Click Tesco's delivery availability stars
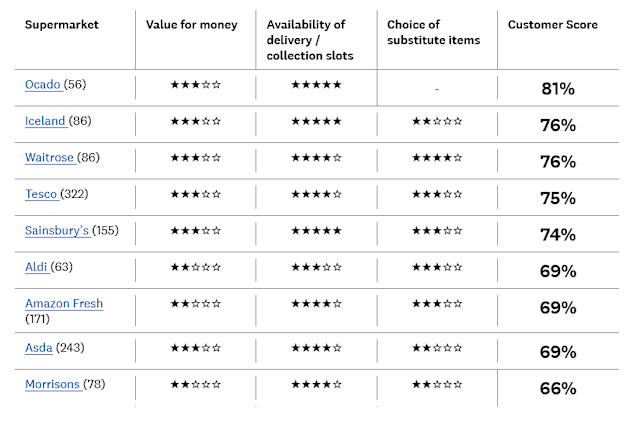 click(316, 194)
